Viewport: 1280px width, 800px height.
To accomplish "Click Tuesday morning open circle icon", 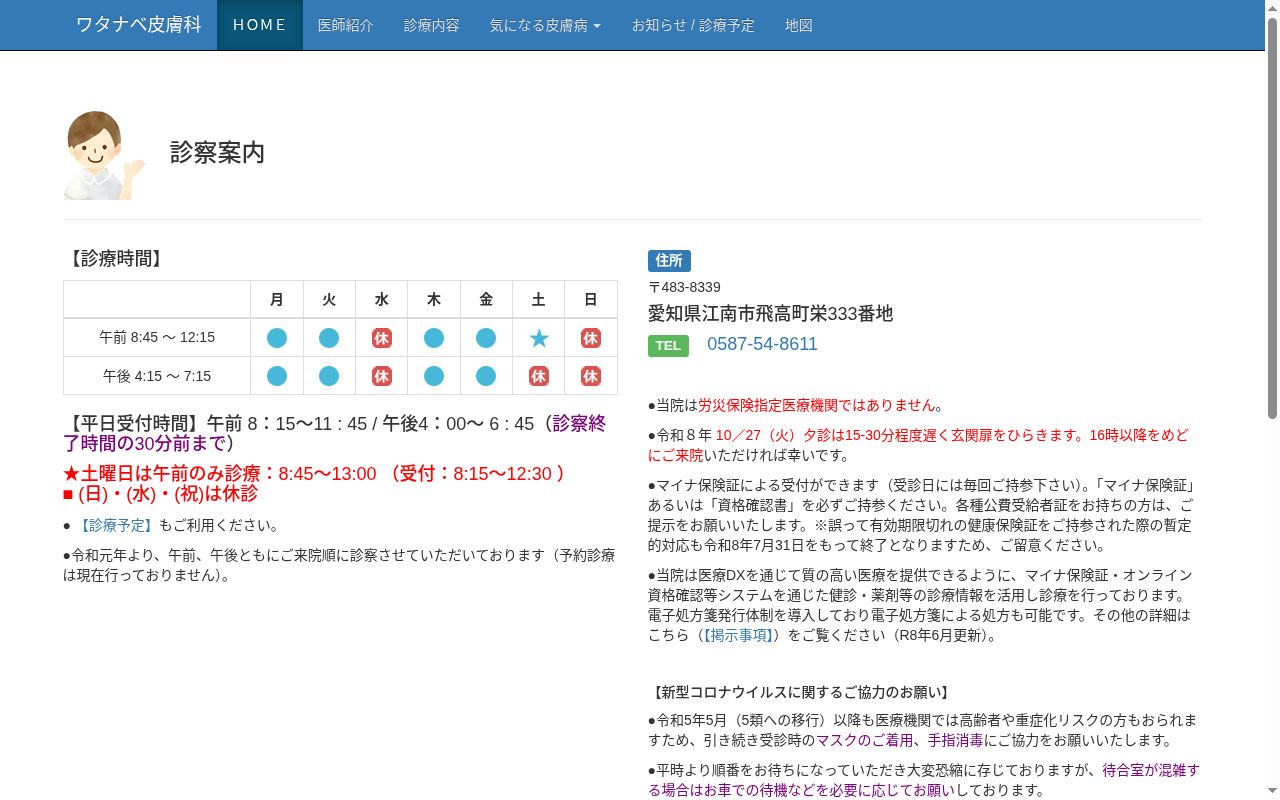I will [329, 338].
